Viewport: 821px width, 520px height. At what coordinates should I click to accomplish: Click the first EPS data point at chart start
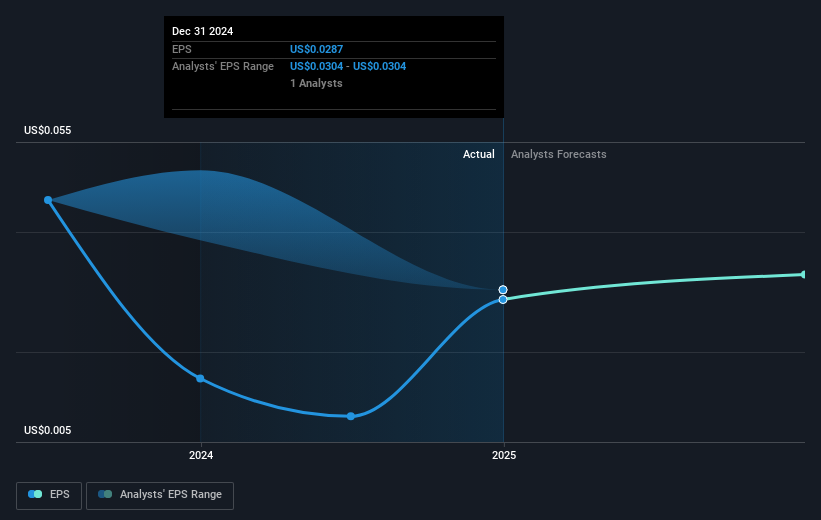tap(48, 200)
